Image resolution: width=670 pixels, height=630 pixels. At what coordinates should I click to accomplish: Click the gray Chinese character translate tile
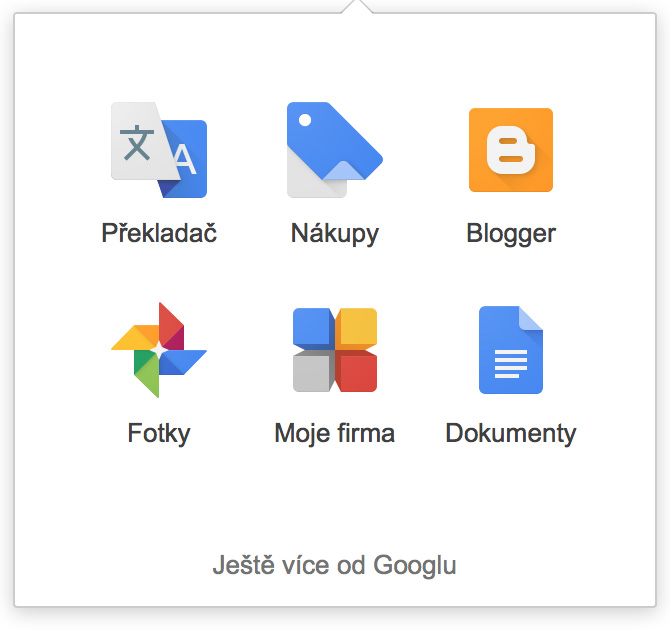tap(138, 142)
